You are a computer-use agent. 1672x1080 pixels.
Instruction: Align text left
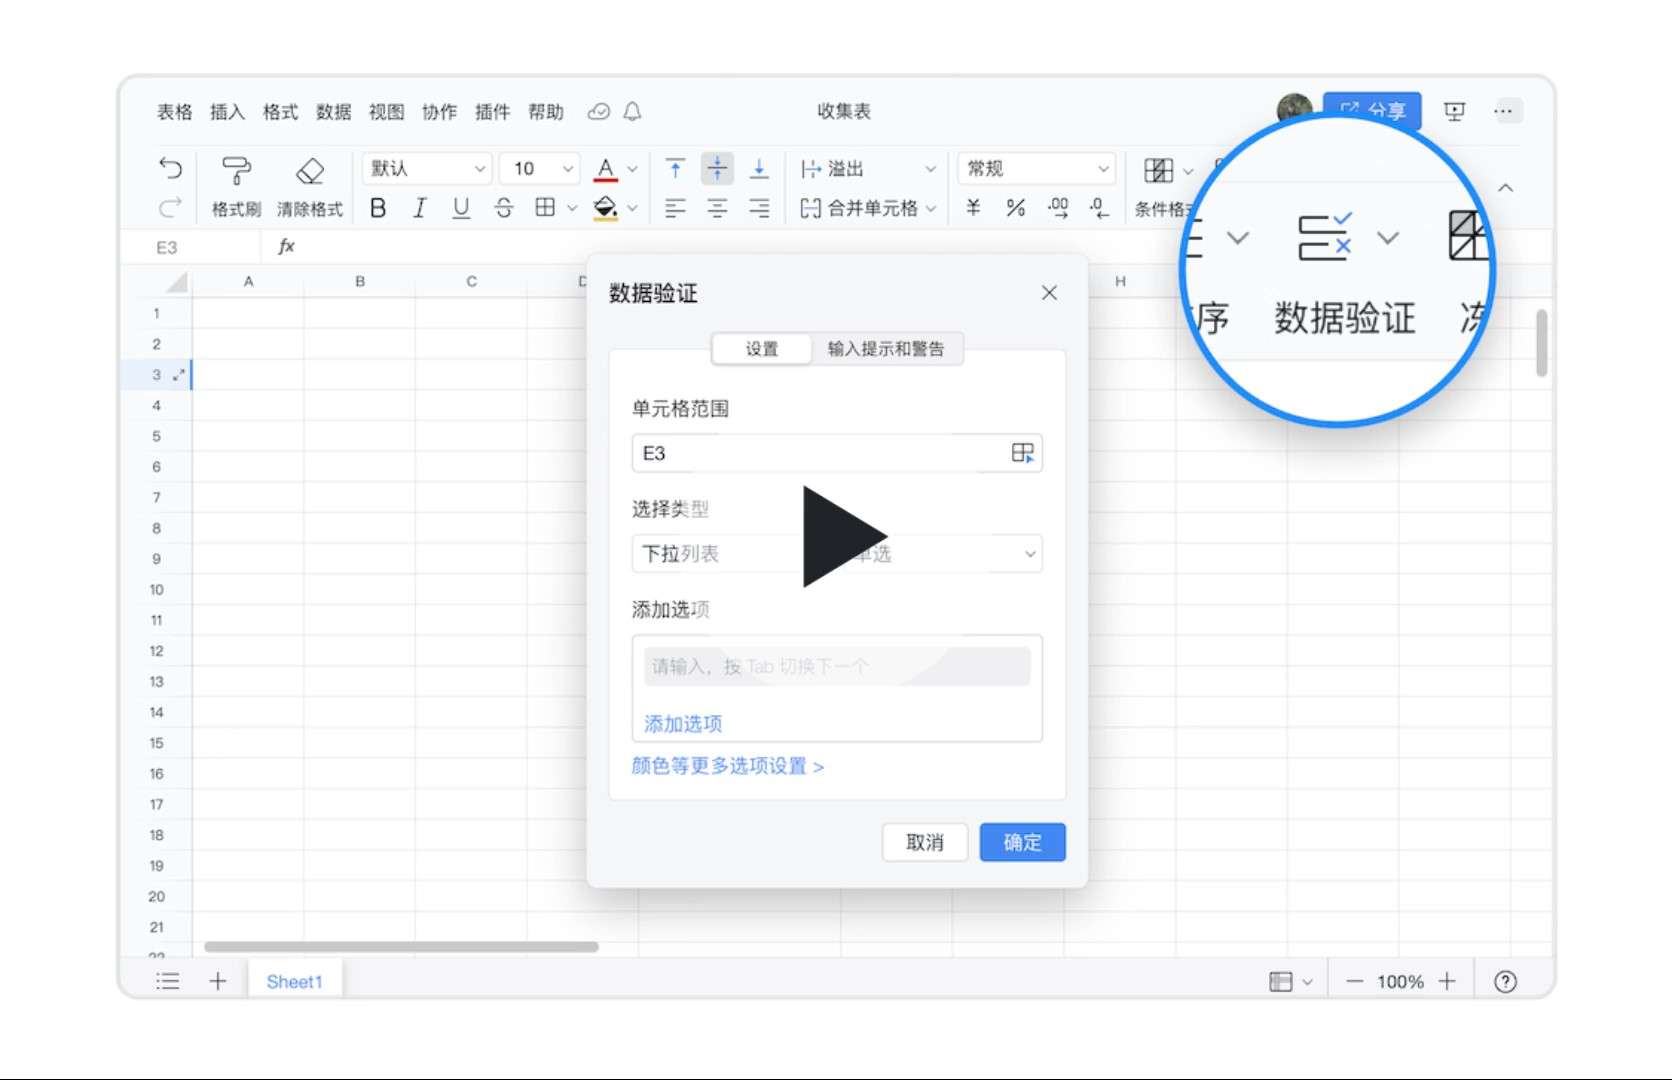point(676,208)
